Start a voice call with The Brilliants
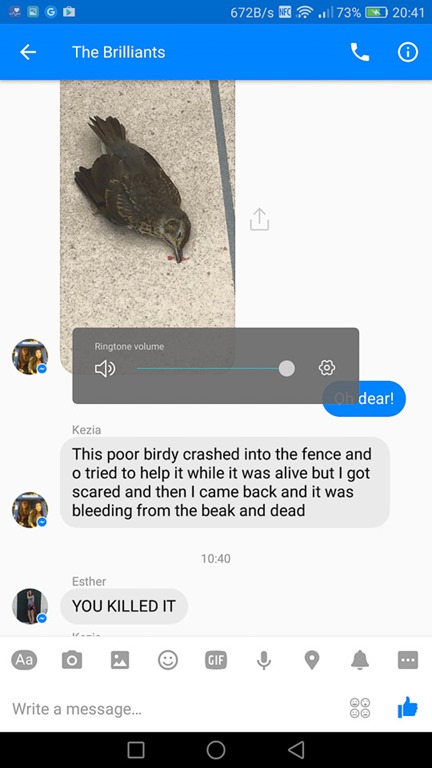The width and height of the screenshot is (432, 768). pos(360,52)
